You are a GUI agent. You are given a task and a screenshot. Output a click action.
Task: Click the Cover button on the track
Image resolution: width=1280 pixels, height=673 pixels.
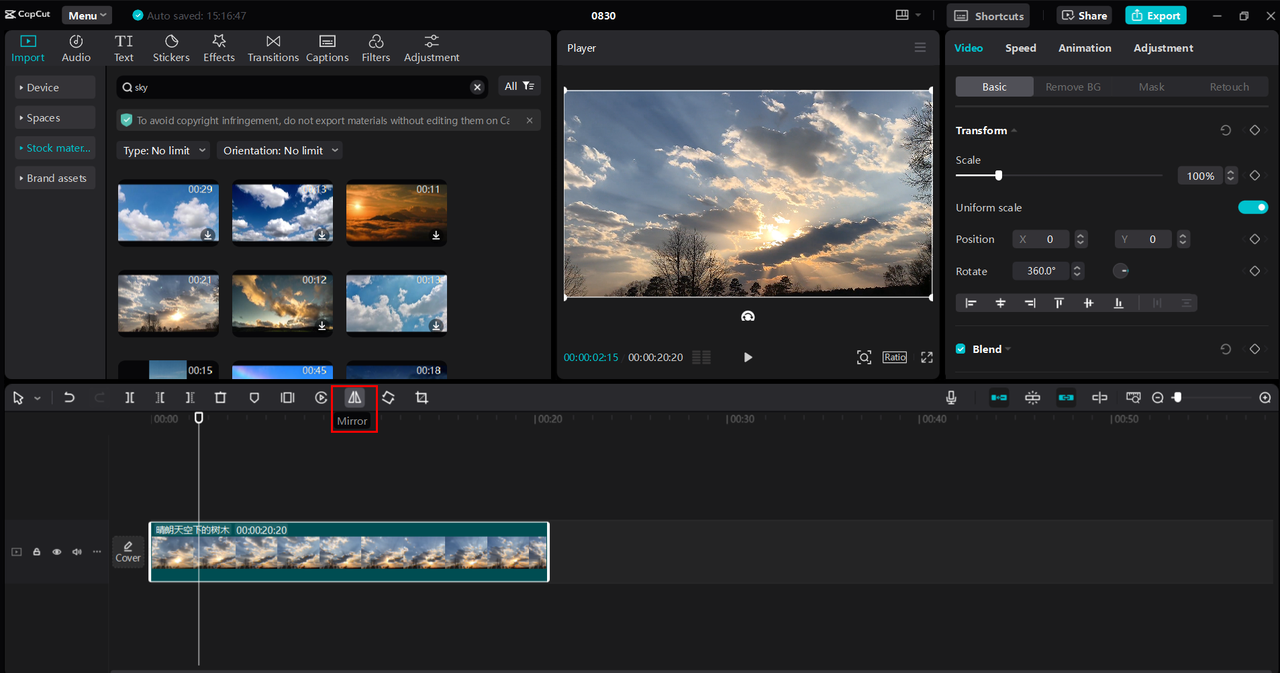pos(128,552)
